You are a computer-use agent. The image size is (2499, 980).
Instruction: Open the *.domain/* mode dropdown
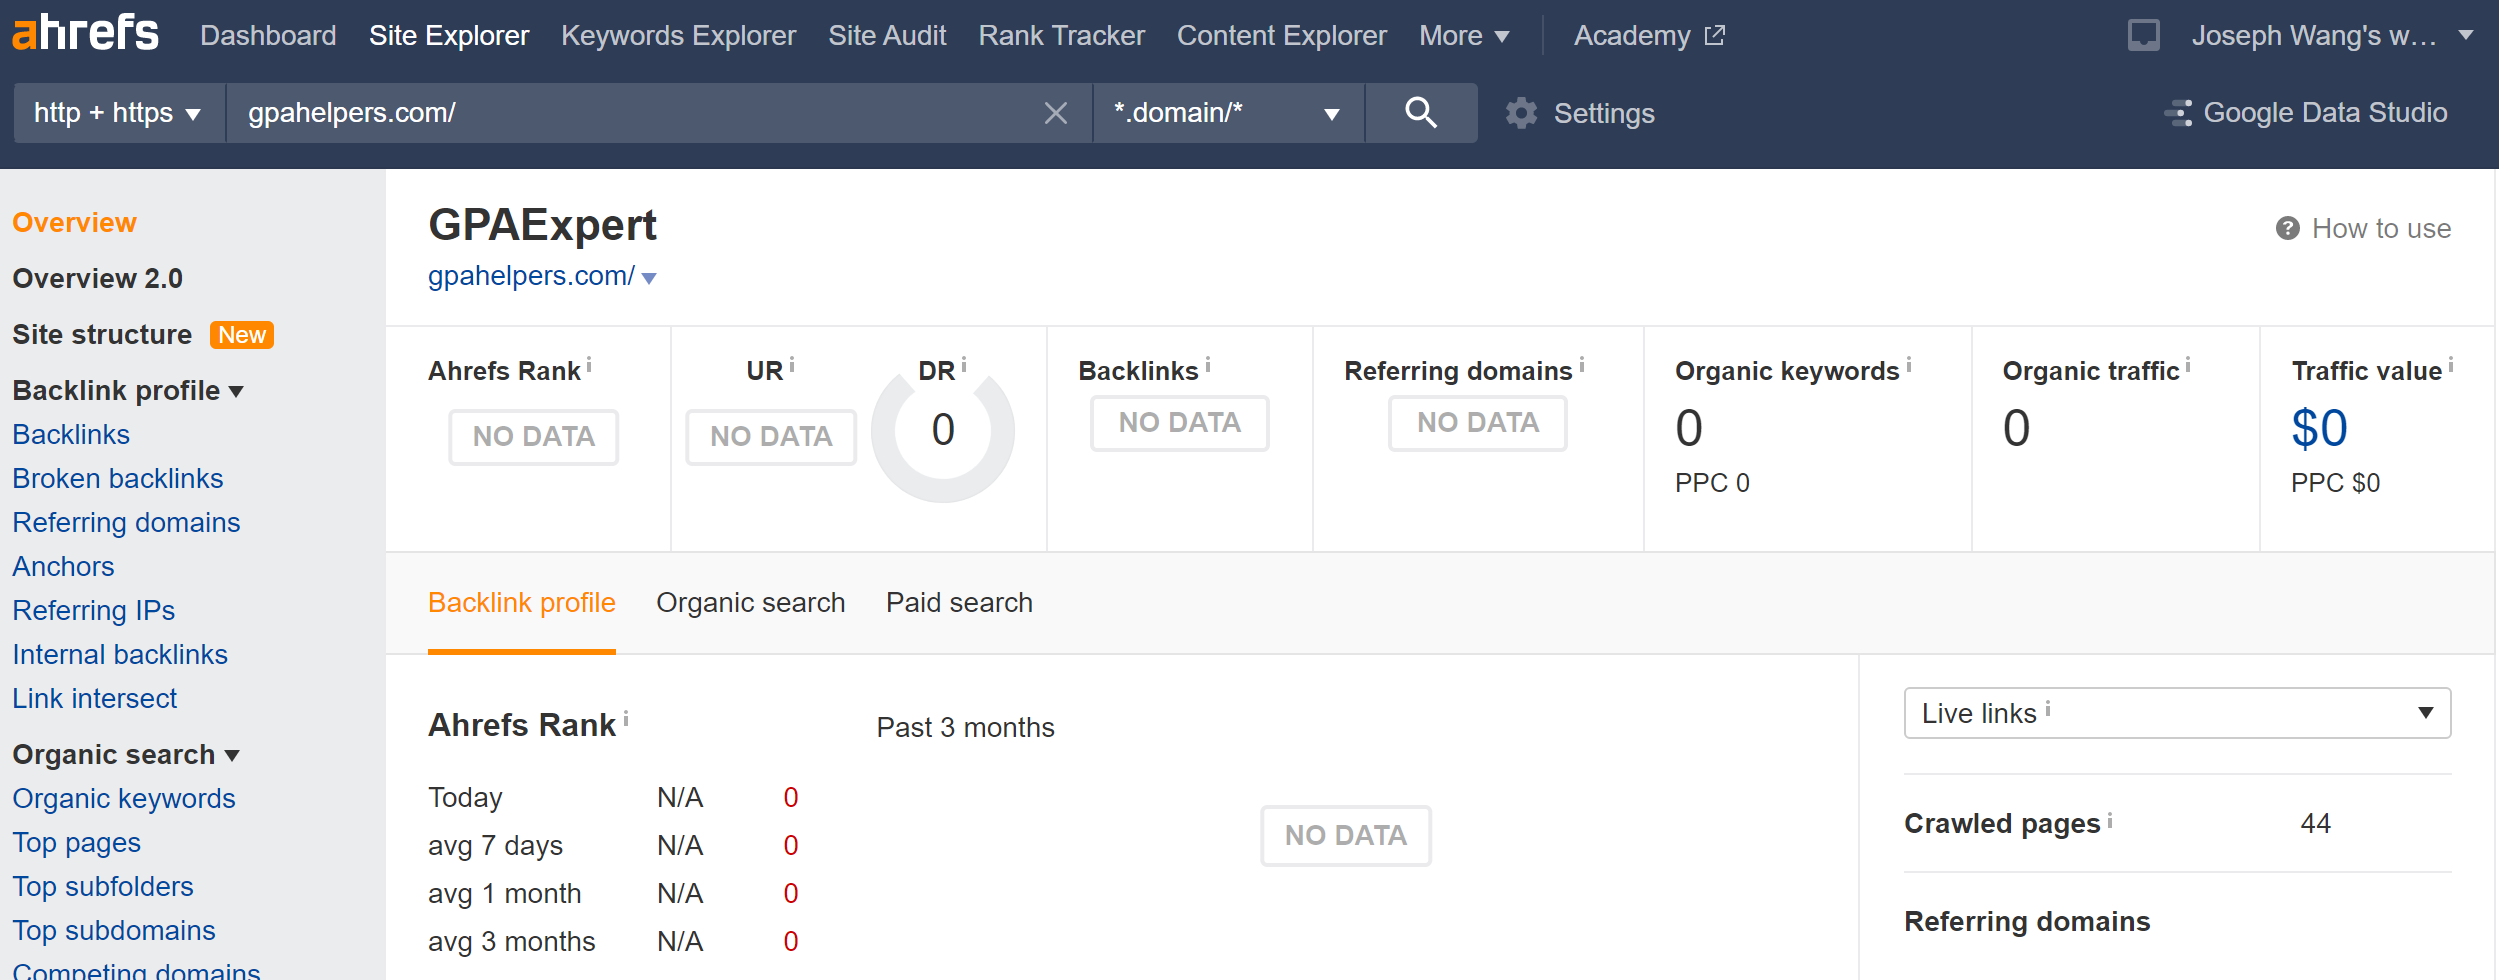point(1228,113)
